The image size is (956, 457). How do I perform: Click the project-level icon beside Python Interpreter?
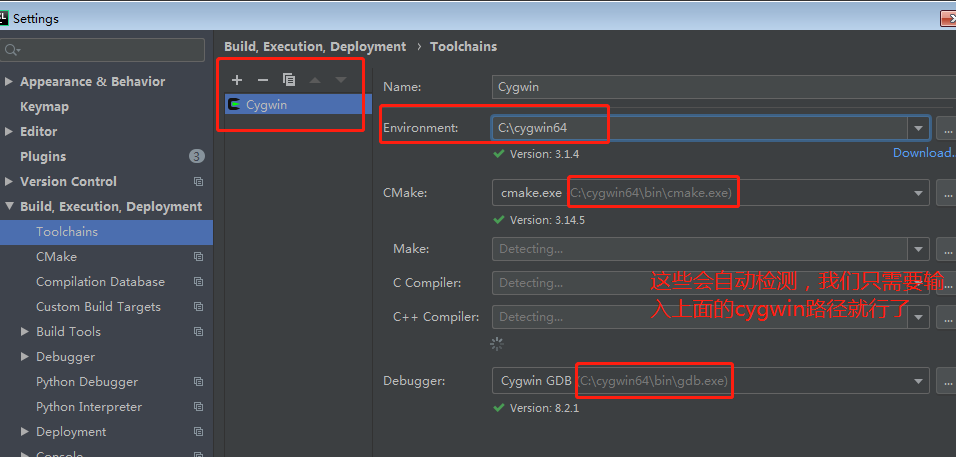198,407
